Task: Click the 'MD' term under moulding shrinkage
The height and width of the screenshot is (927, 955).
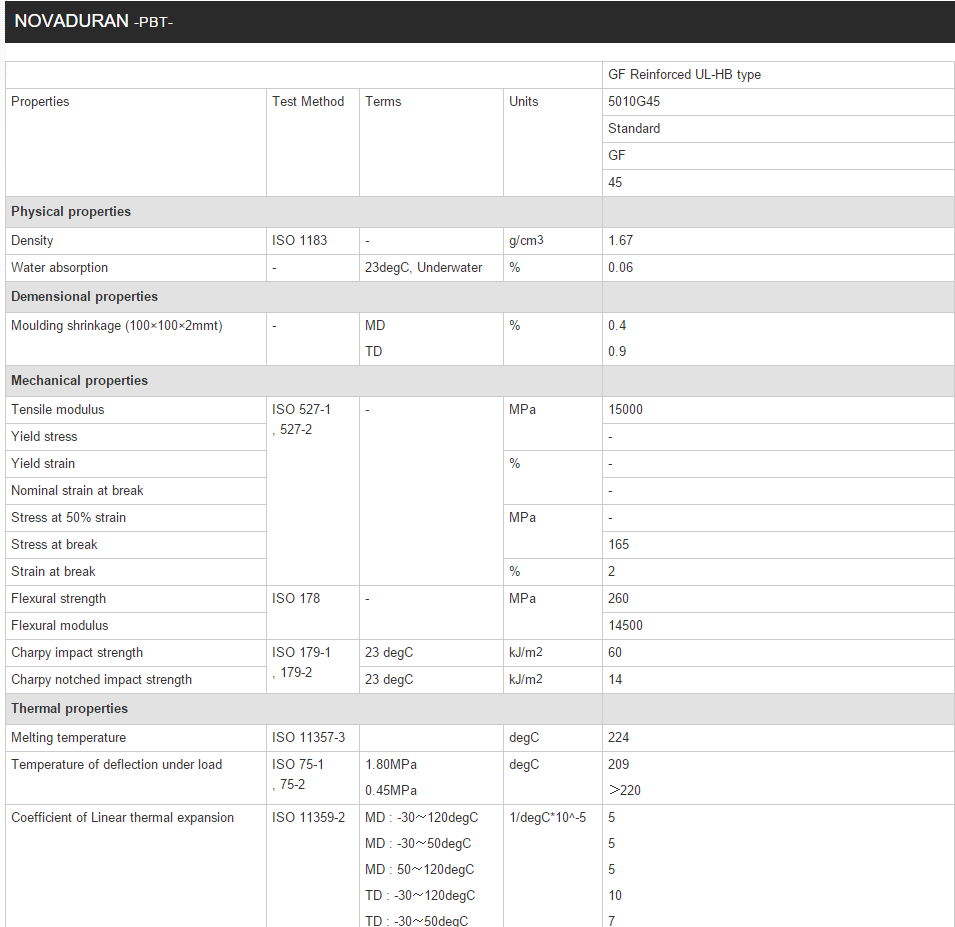Action: click(x=375, y=325)
